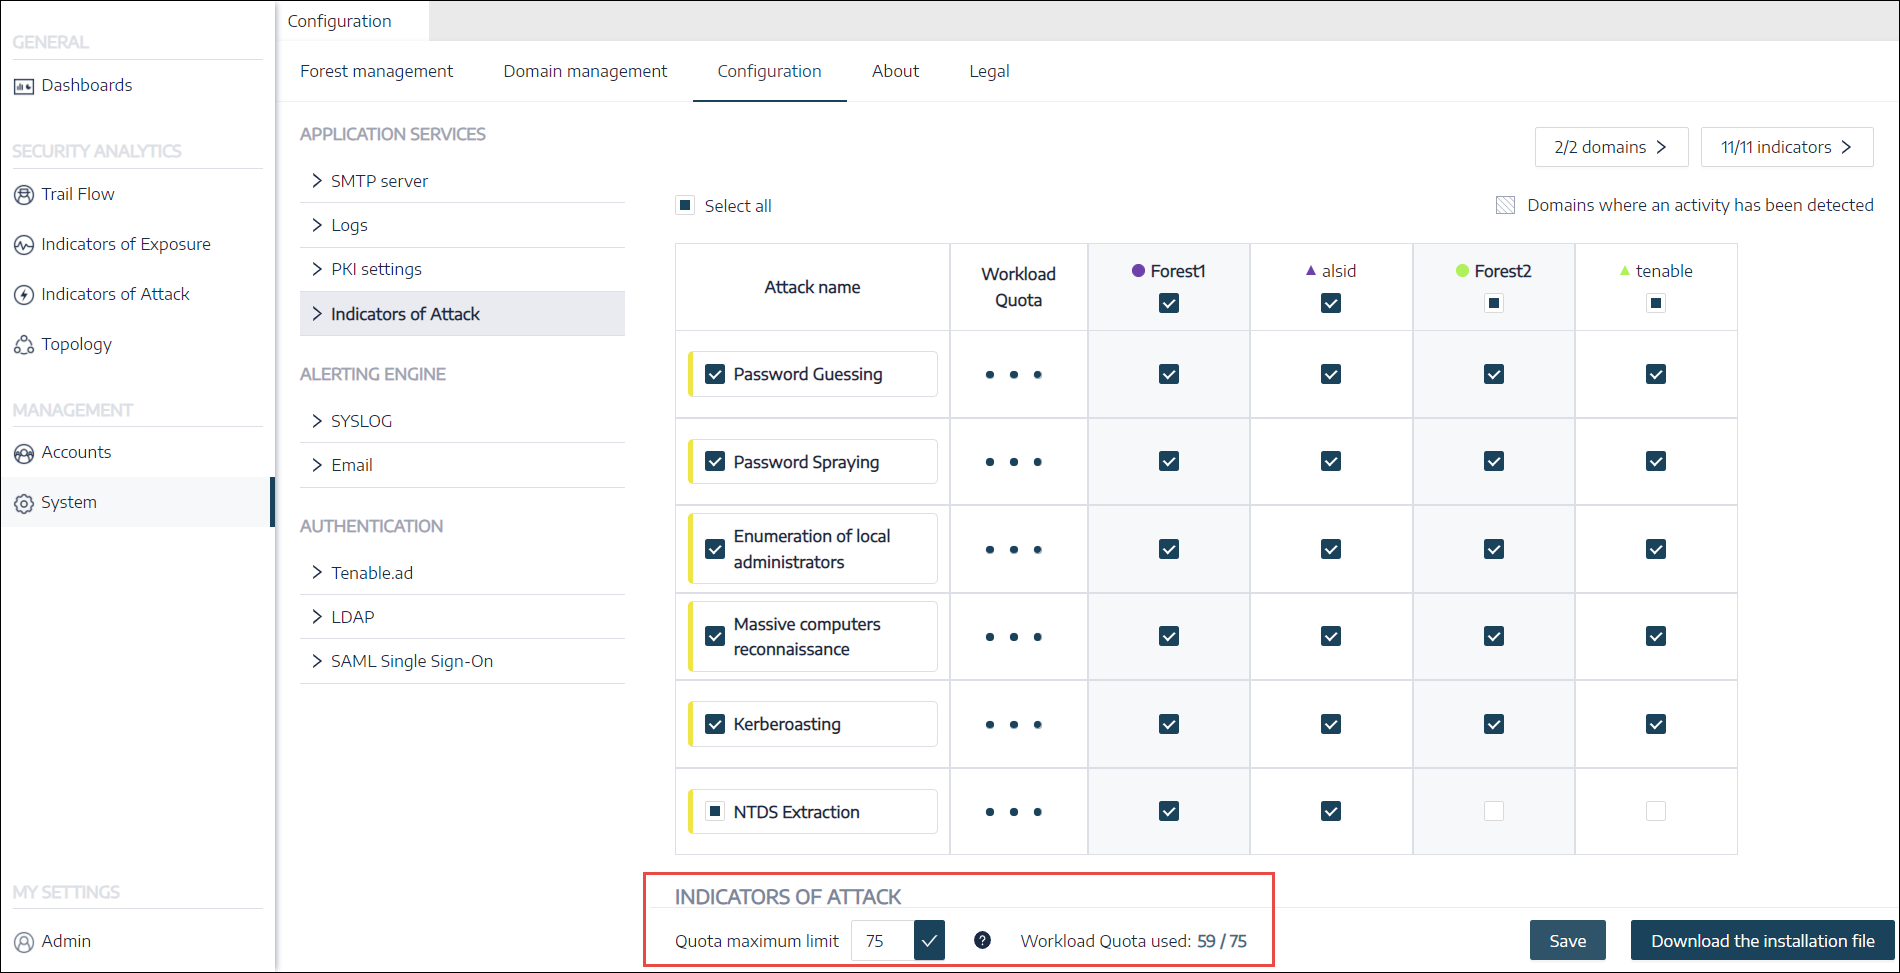Select the Configuration tab
The image size is (1900, 973).
[769, 71]
